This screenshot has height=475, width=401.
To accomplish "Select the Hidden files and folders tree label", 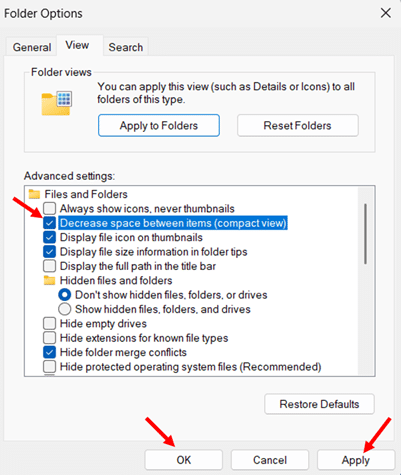I will [x=116, y=280].
